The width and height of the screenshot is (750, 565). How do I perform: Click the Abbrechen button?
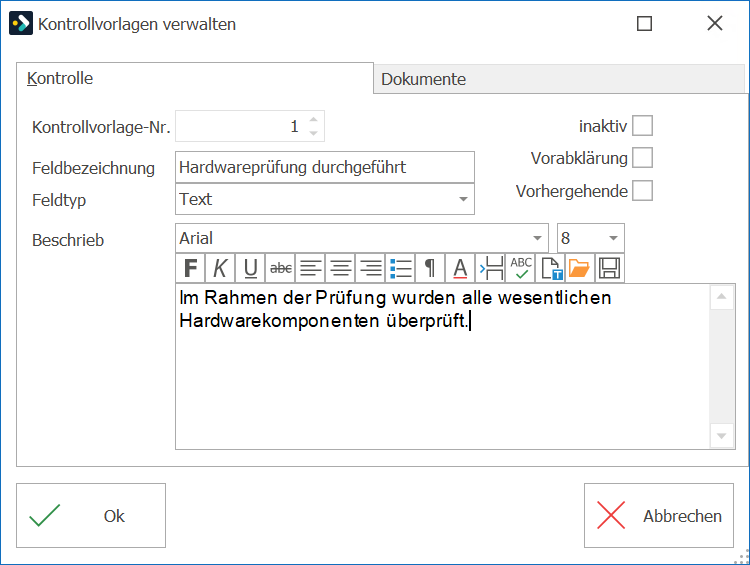click(x=659, y=515)
